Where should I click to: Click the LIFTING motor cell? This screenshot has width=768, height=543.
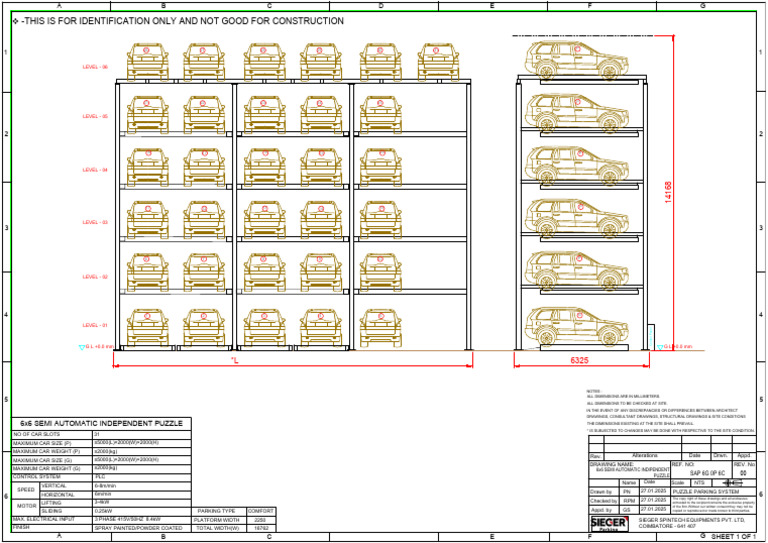[66, 503]
